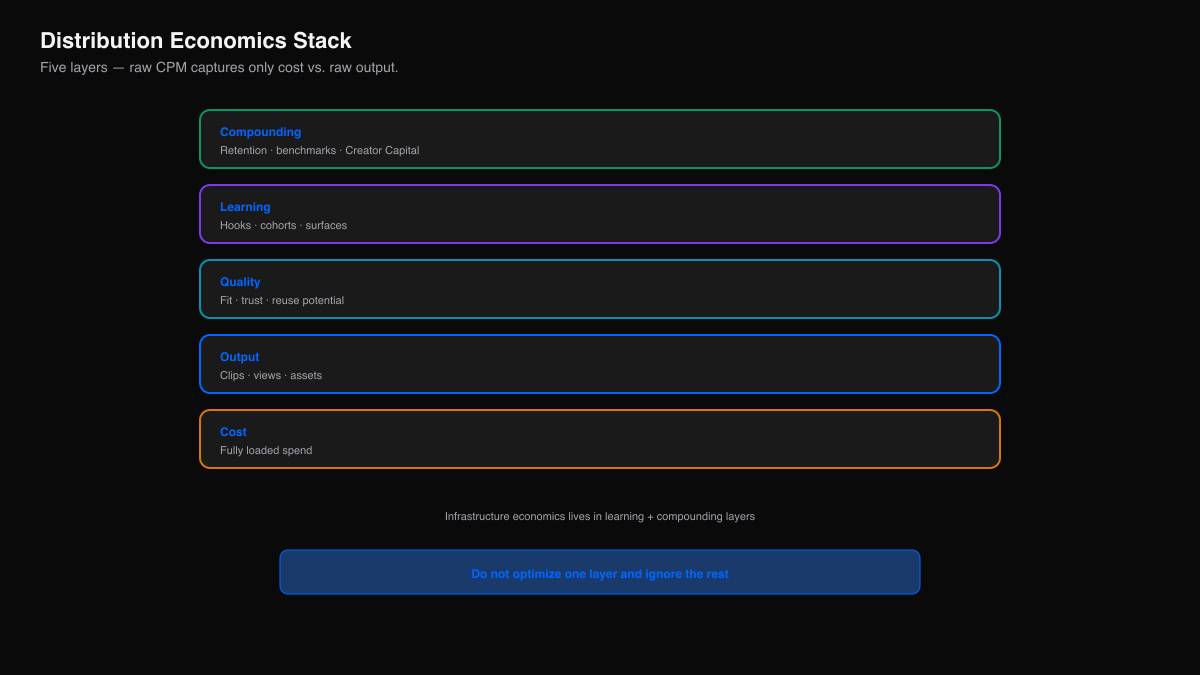
Task: Click the 'Distribution Economics Stack' title
Action: pyautogui.click(x=196, y=41)
